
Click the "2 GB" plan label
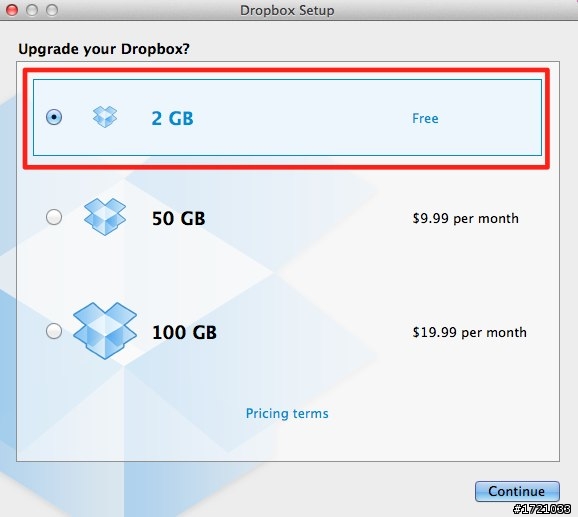coord(173,119)
